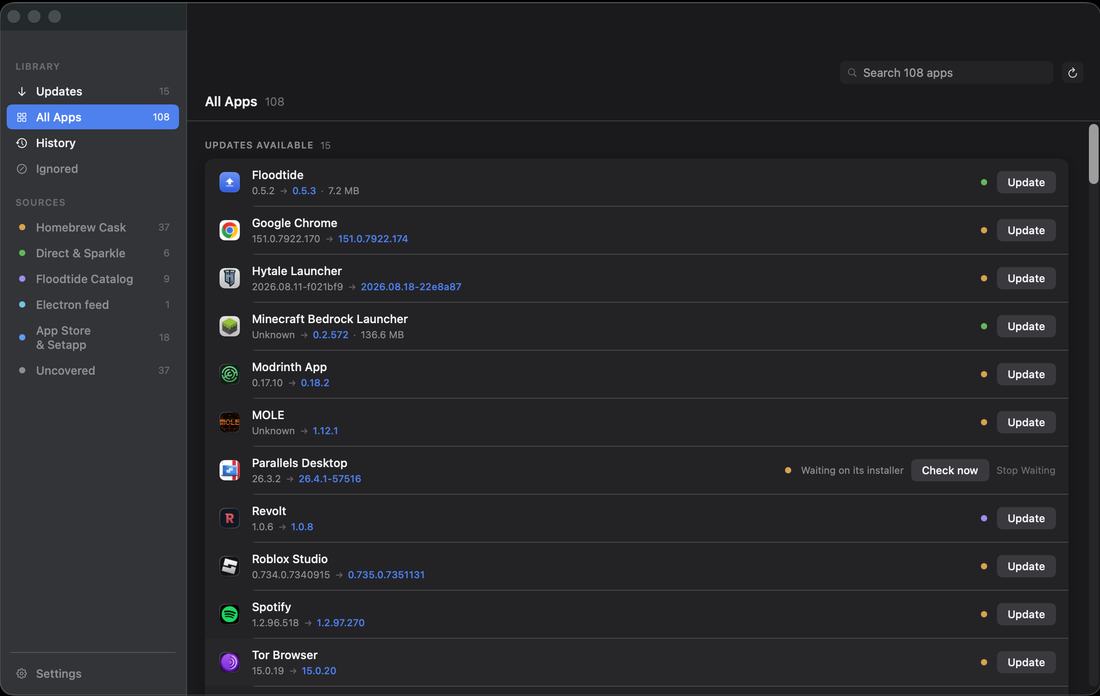The height and width of the screenshot is (696, 1100).
Task: Click the Spotify app icon
Action: tap(229, 615)
